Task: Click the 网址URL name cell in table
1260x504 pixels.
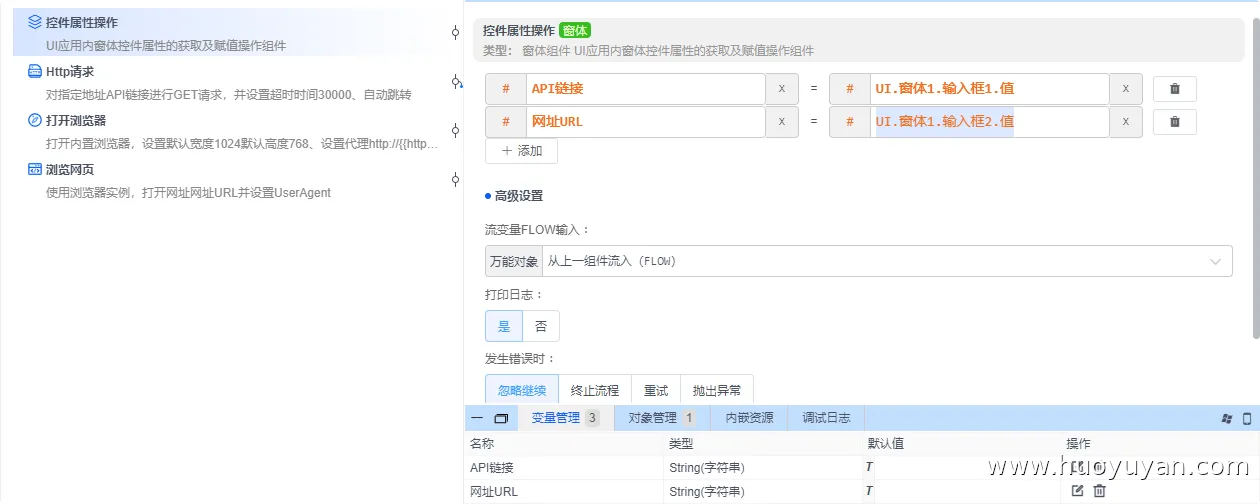Action: pyautogui.click(x=565, y=491)
